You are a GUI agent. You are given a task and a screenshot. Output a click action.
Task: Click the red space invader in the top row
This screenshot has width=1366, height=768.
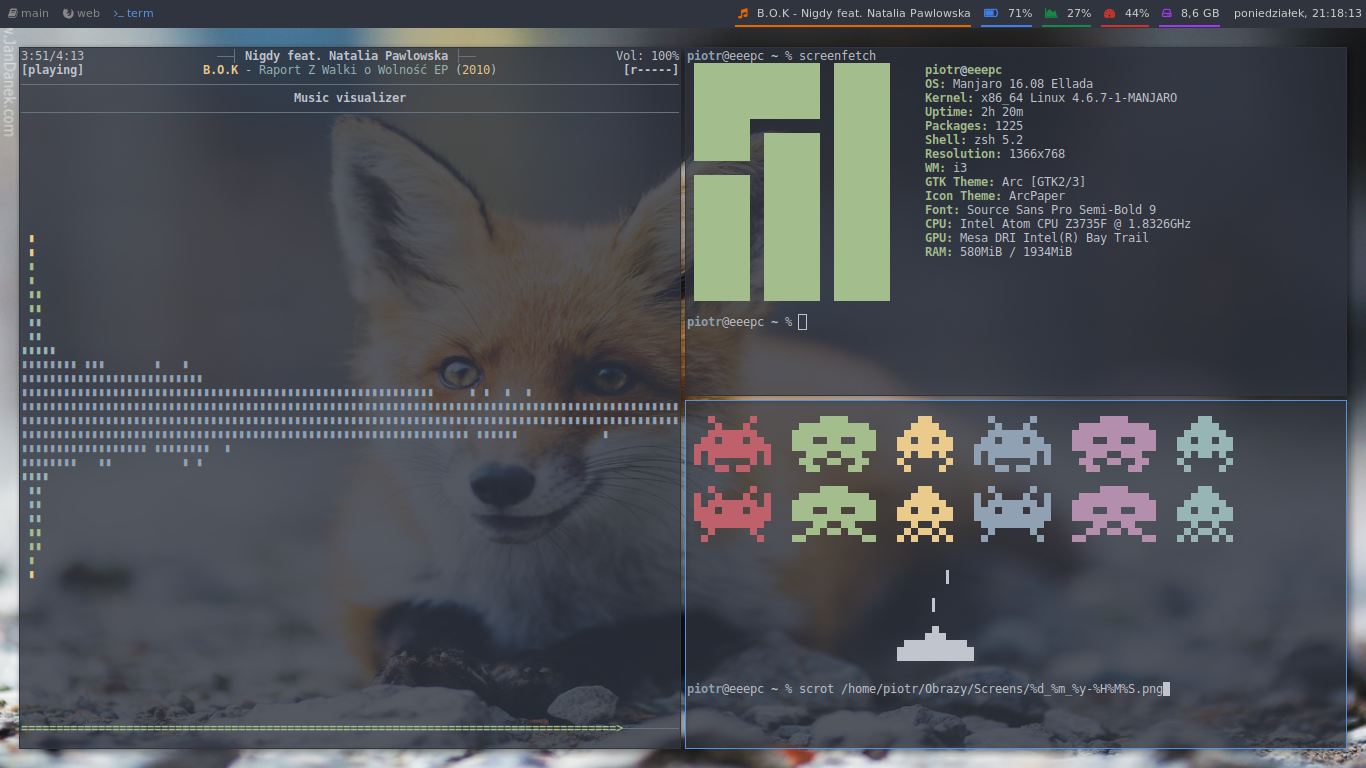pyautogui.click(x=732, y=444)
